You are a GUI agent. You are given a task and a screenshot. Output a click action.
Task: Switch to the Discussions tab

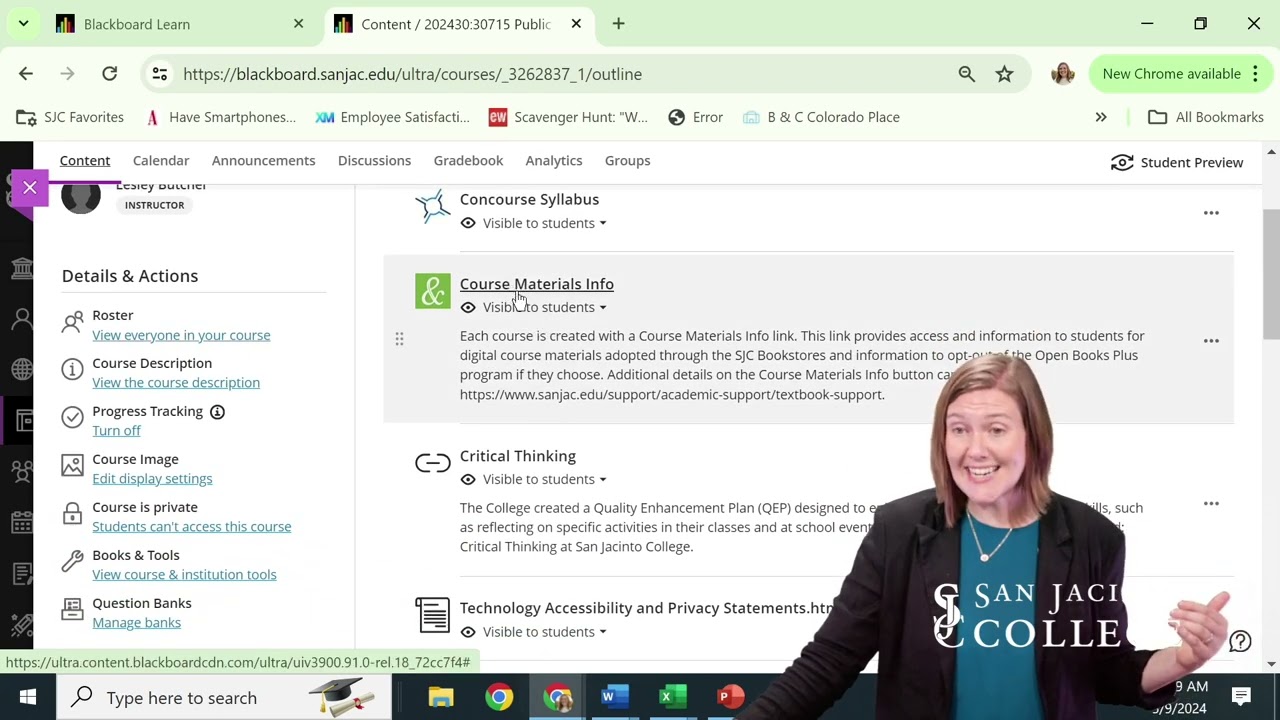click(x=374, y=160)
